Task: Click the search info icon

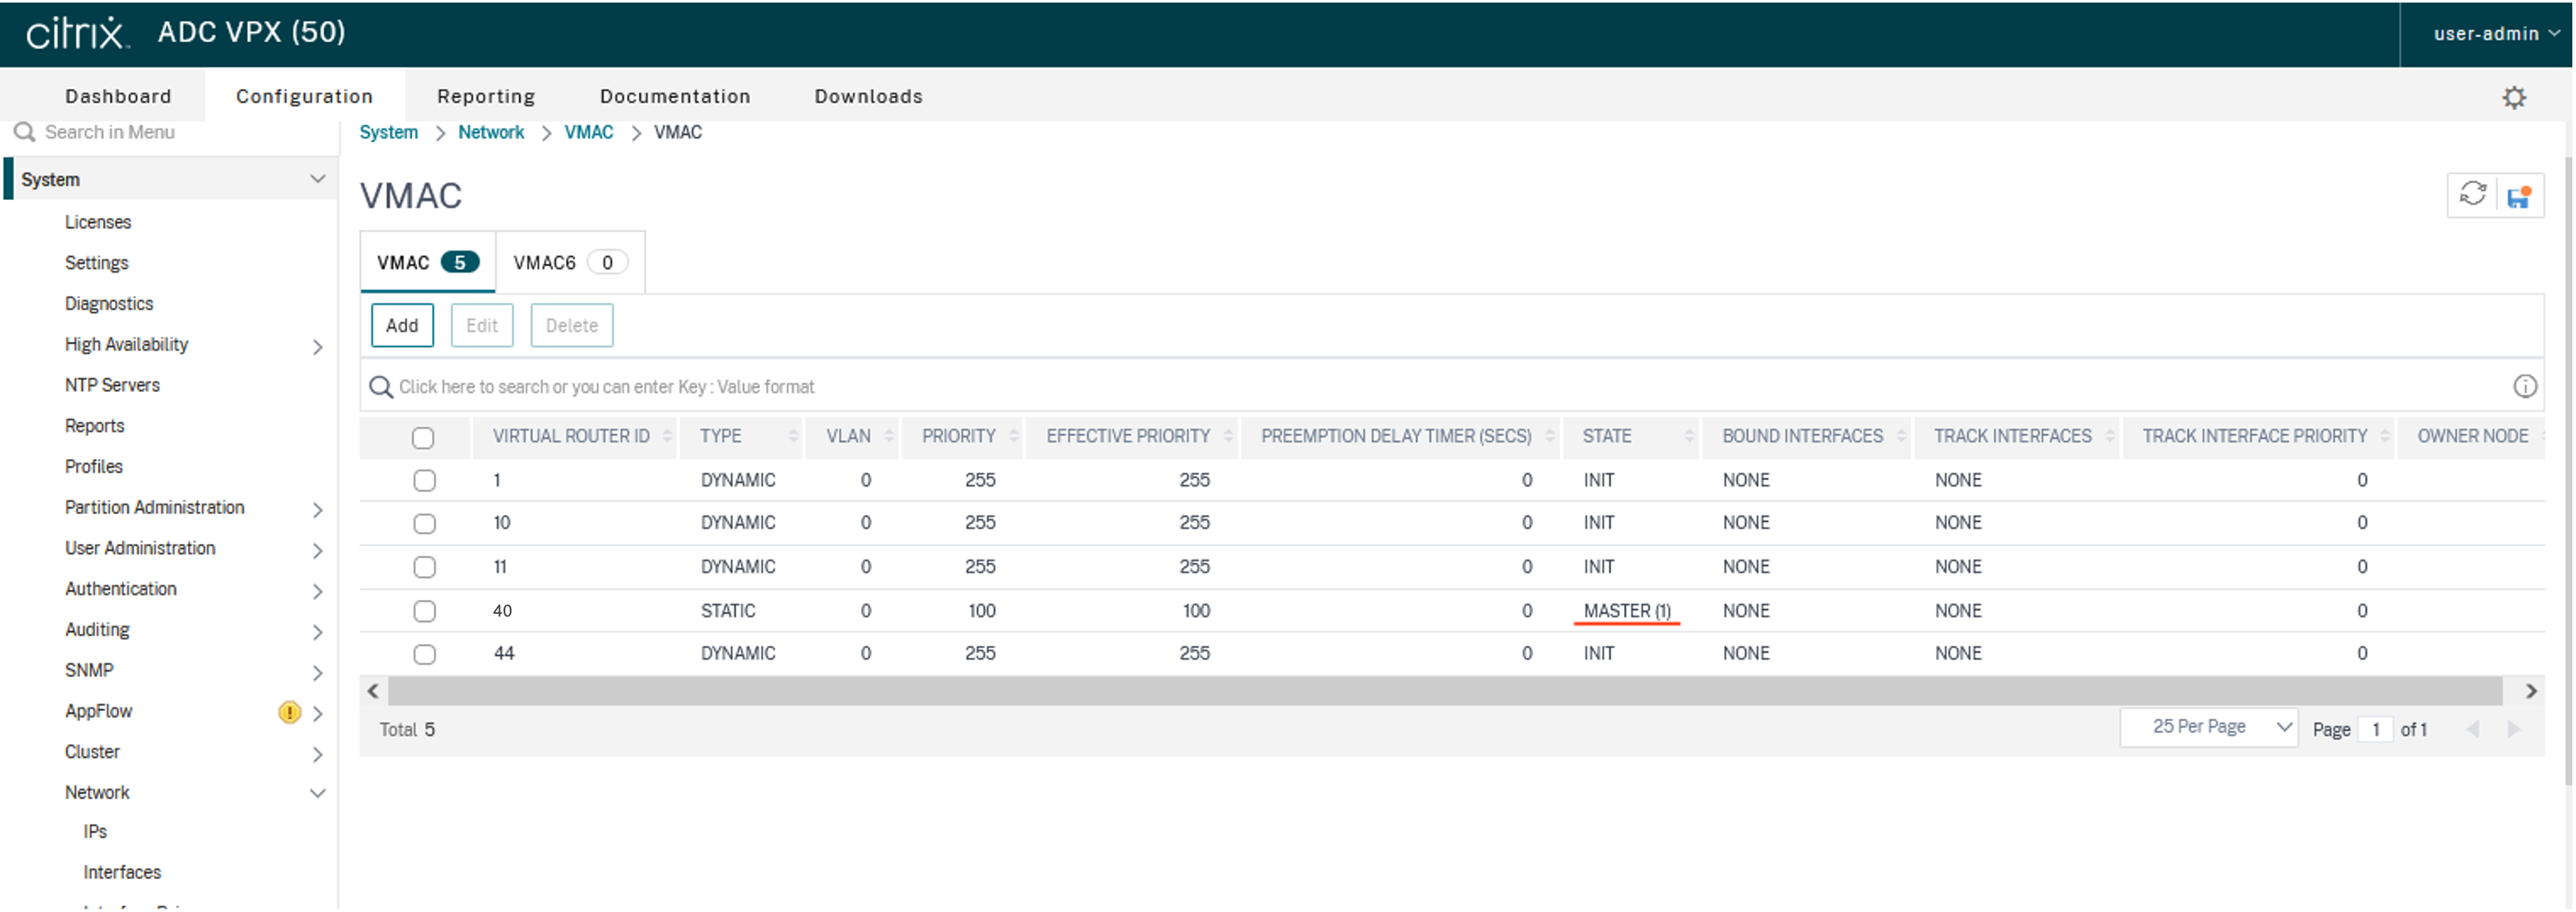Action: (2524, 386)
